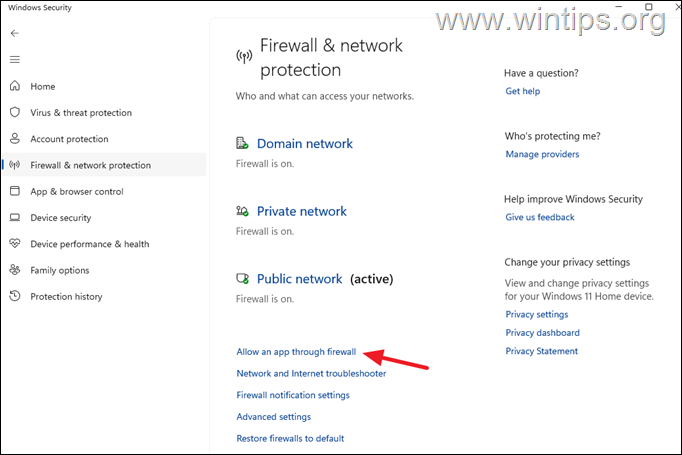682x455 pixels.
Task: Click the Home house icon
Action: pos(14,87)
